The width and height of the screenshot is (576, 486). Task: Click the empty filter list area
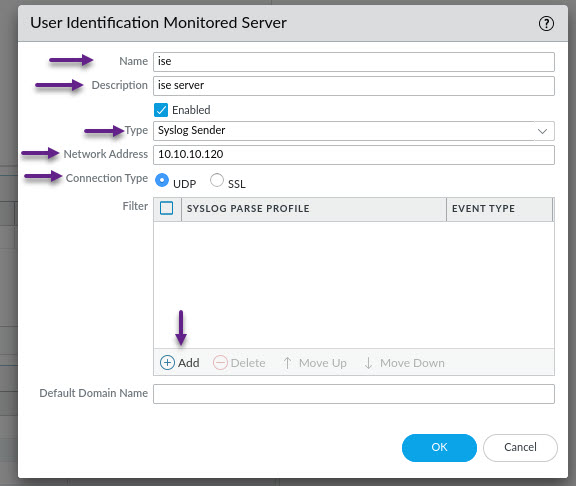click(354, 285)
